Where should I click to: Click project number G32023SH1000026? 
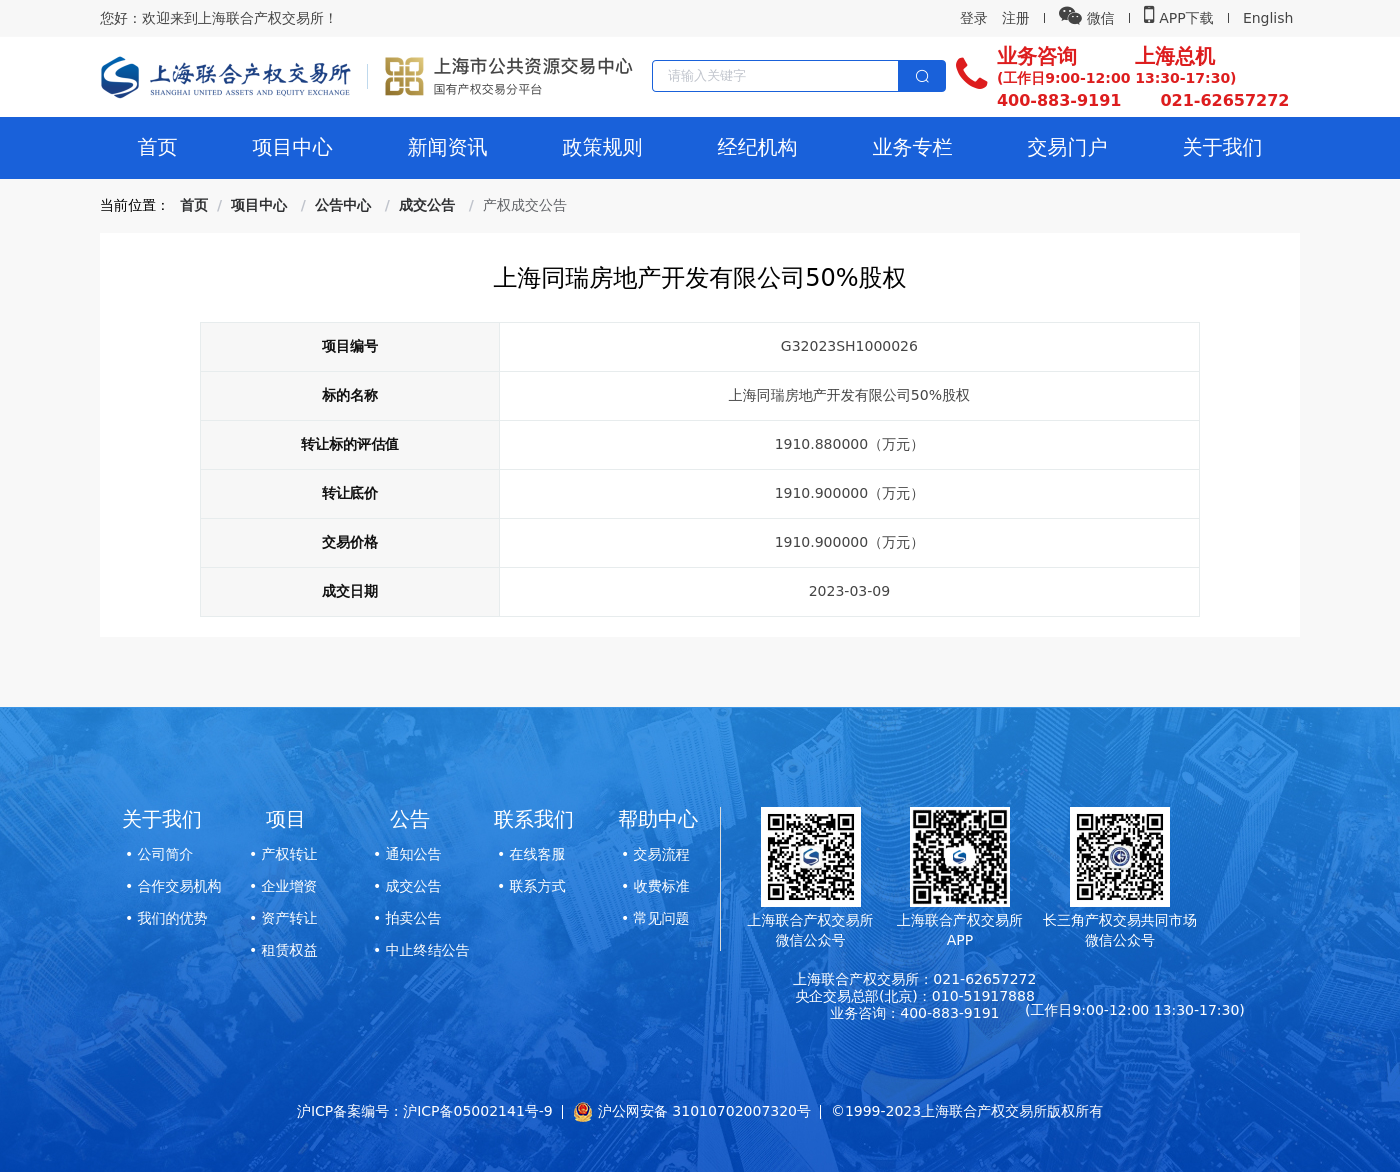[x=849, y=346]
